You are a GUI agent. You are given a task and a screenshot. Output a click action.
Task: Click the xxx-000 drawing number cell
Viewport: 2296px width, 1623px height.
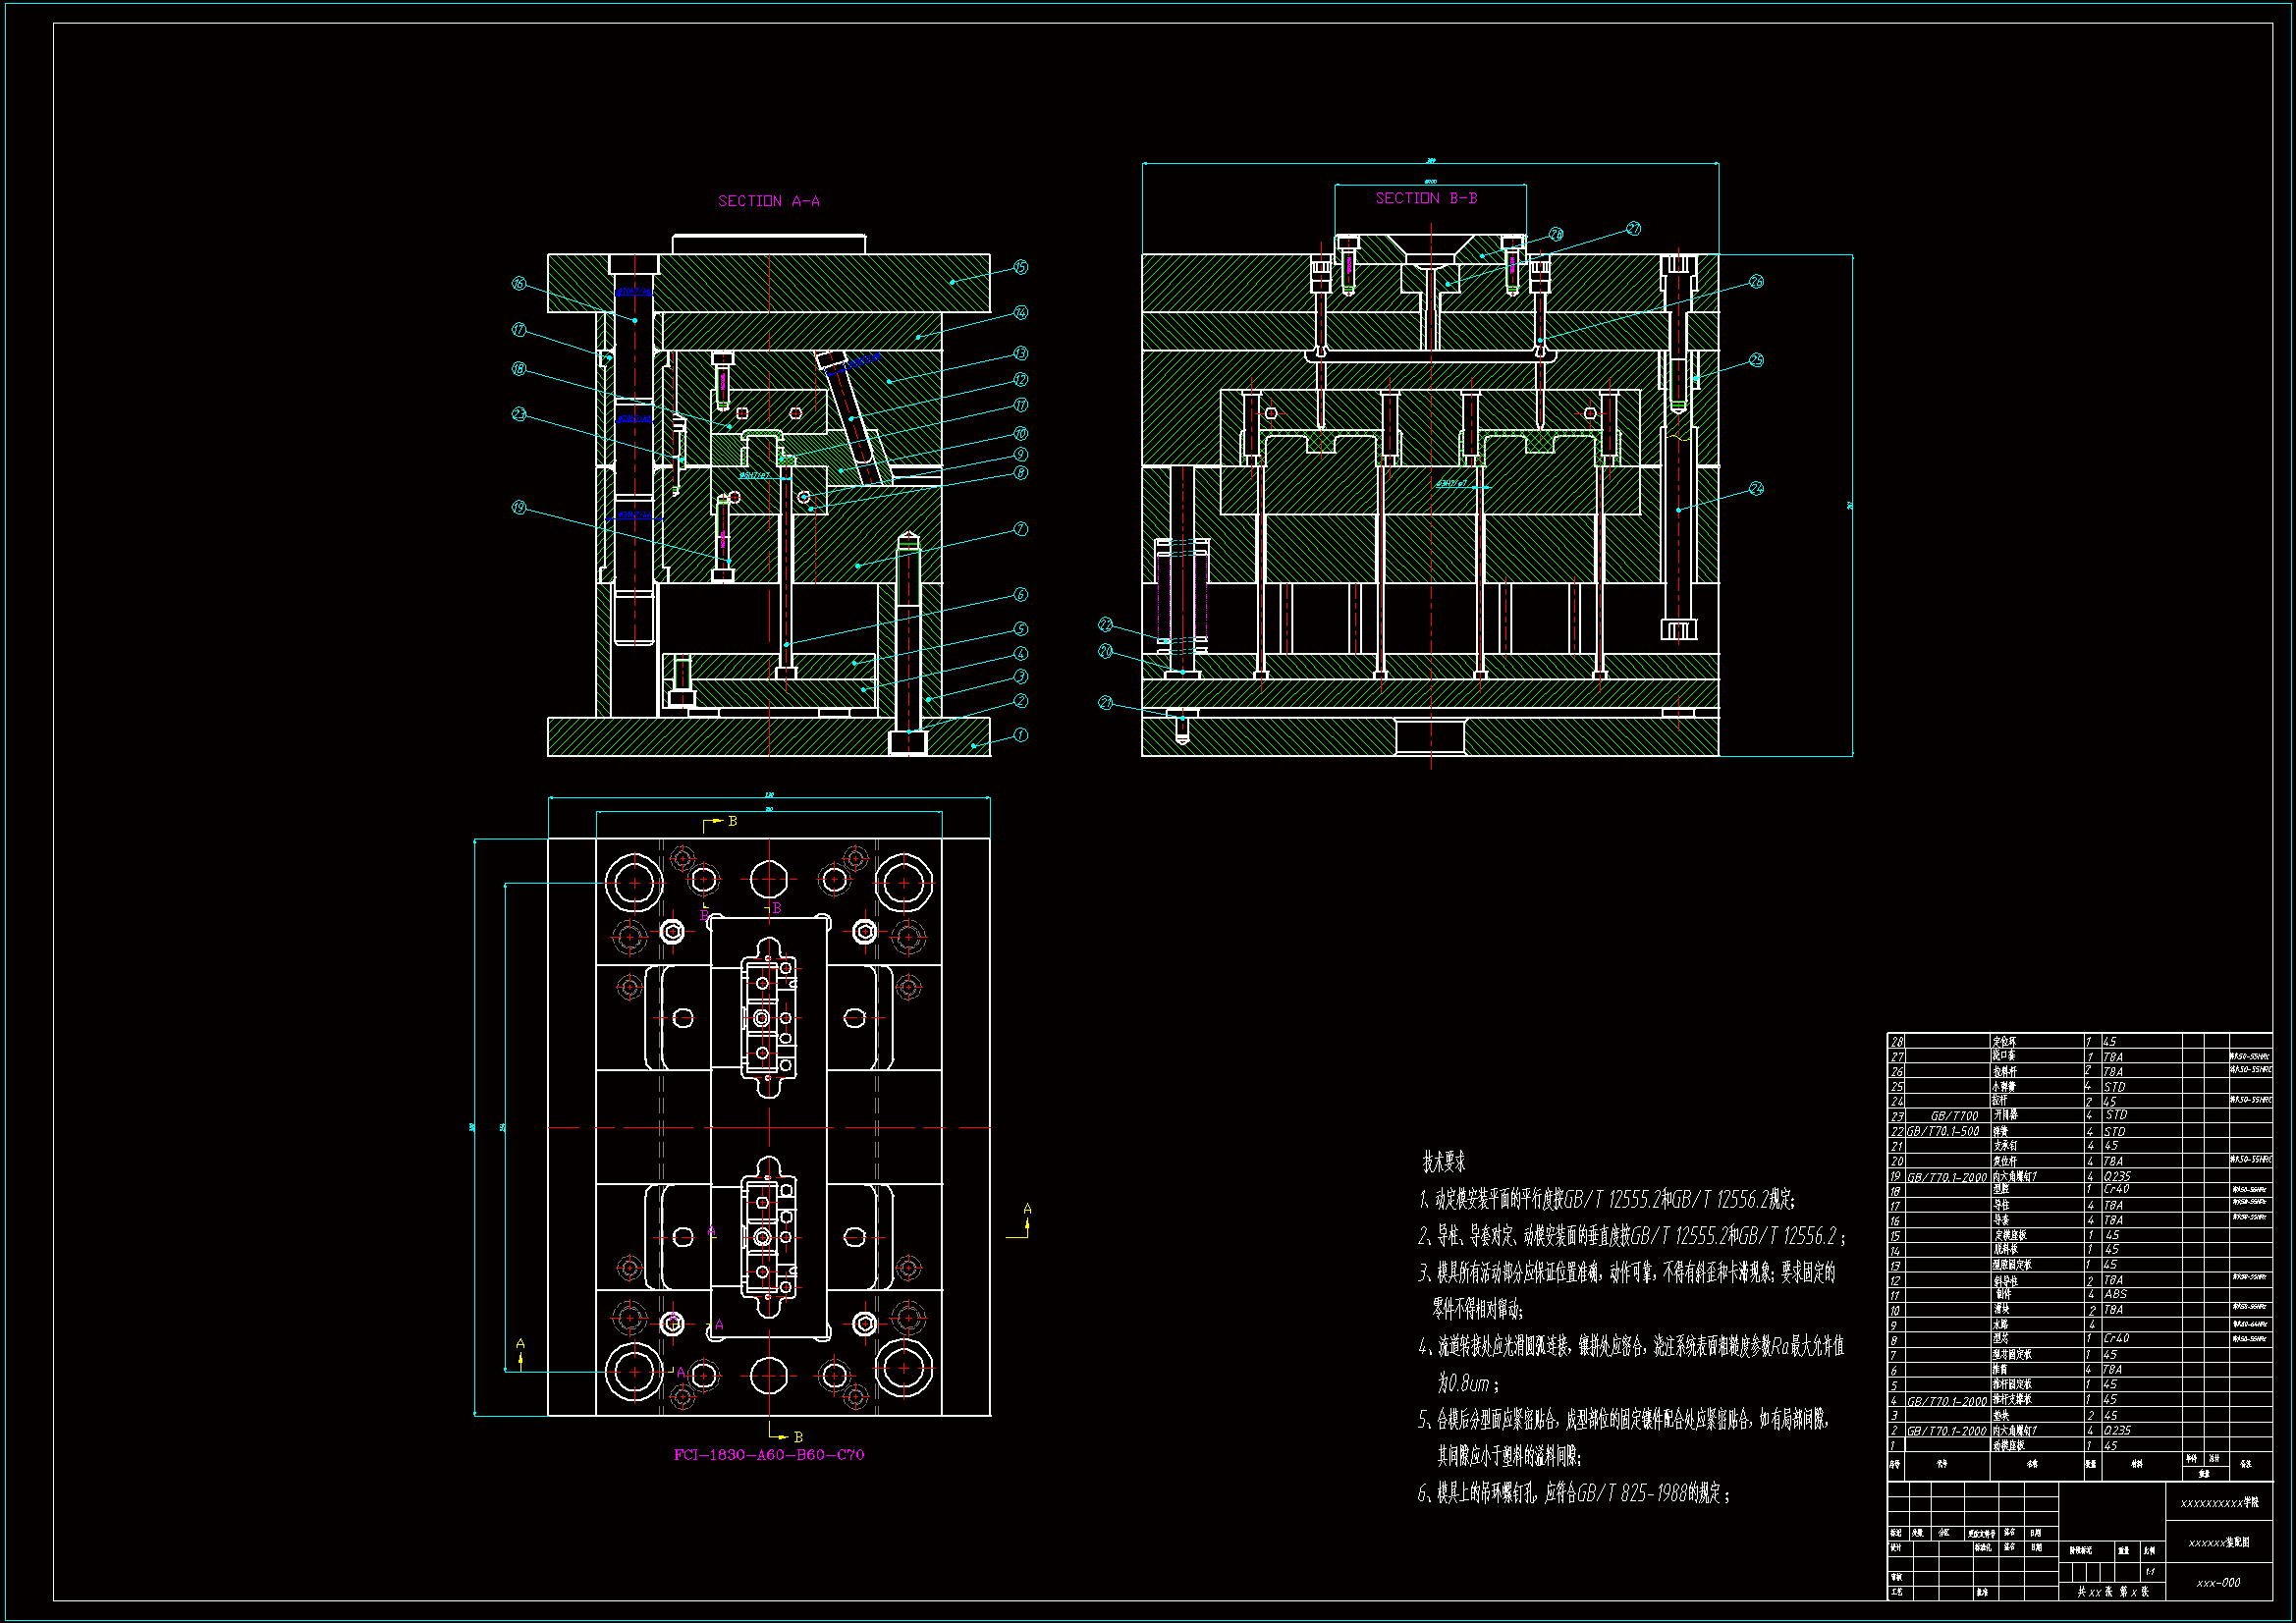pos(2217,1583)
